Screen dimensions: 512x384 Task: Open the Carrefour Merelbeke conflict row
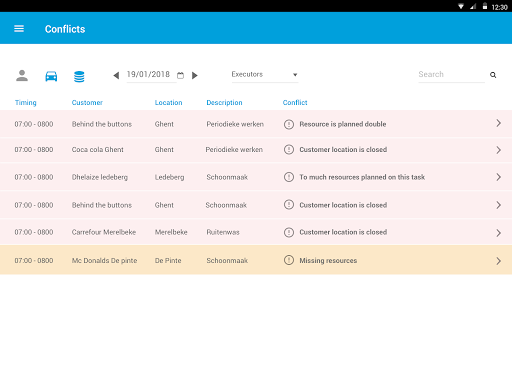point(256,232)
